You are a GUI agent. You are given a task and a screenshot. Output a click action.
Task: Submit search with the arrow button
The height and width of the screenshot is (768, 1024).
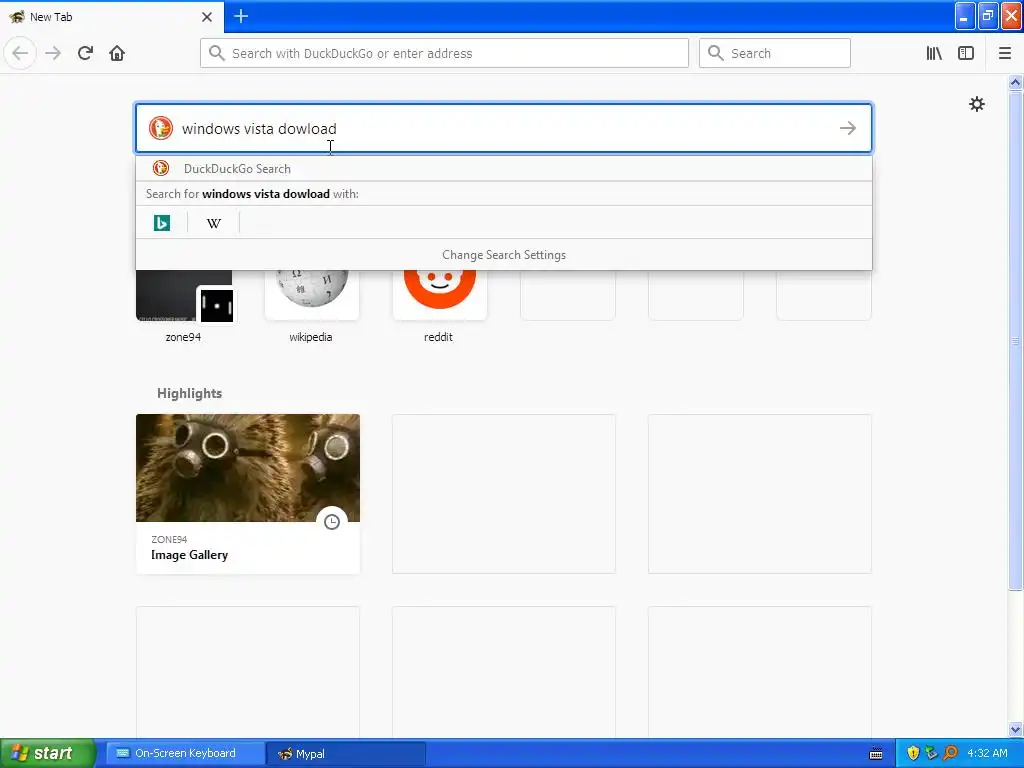(848, 128)
